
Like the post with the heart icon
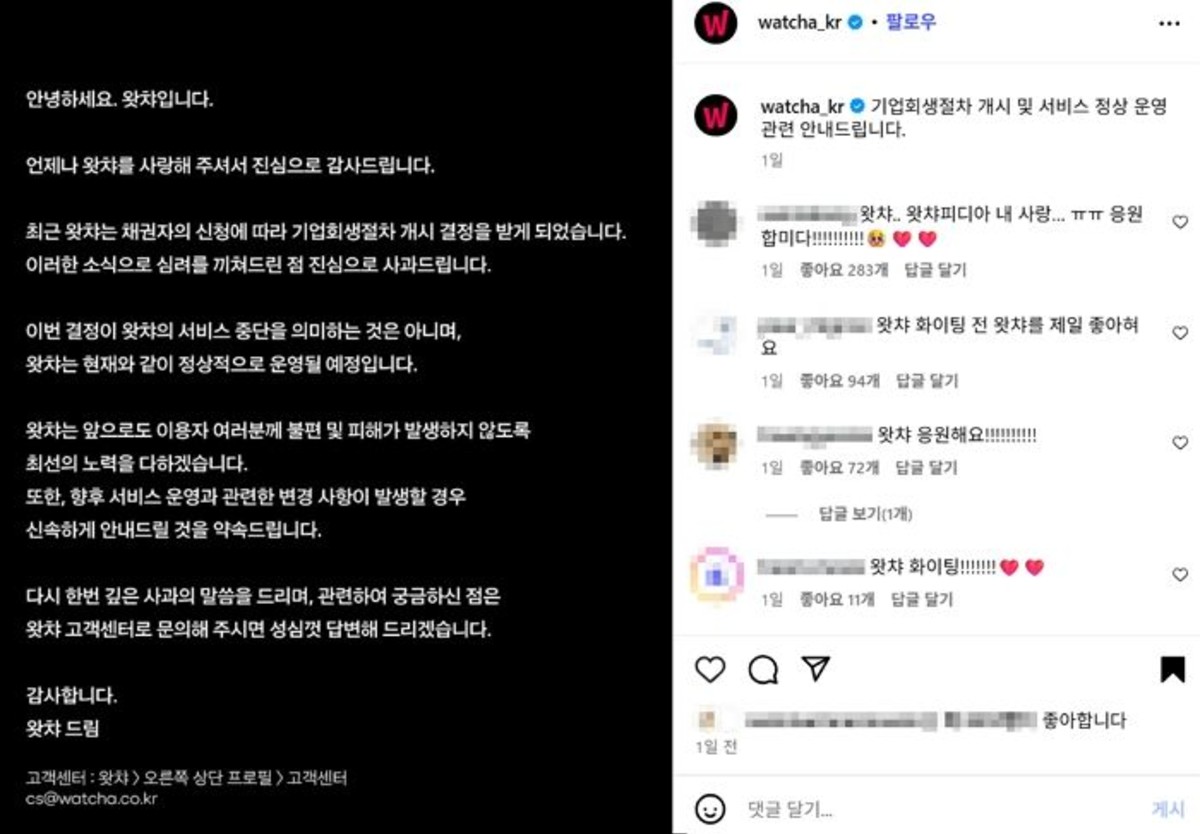pyautogui.click(x=710, y=669)
